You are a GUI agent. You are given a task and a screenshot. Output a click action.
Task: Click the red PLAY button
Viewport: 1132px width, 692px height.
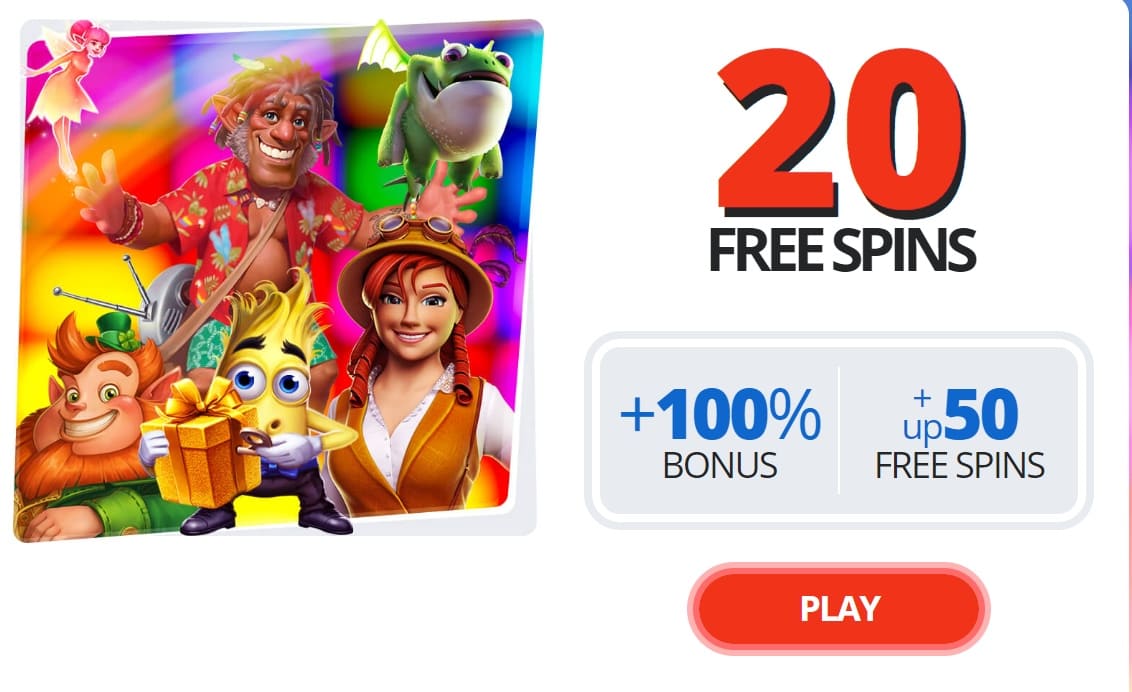point(838,608)
